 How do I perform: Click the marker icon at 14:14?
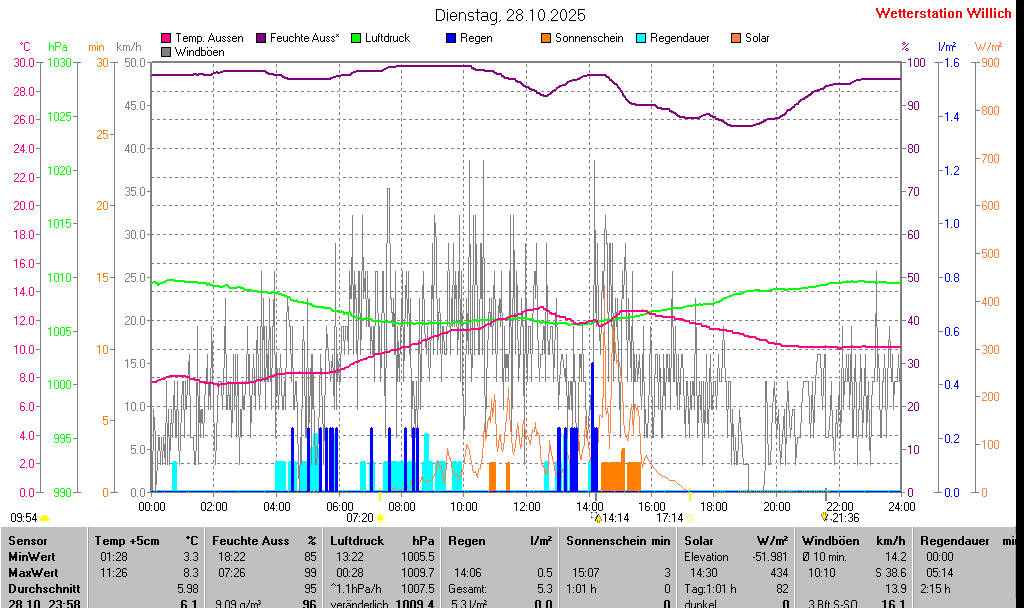click(x=598, y=518)
